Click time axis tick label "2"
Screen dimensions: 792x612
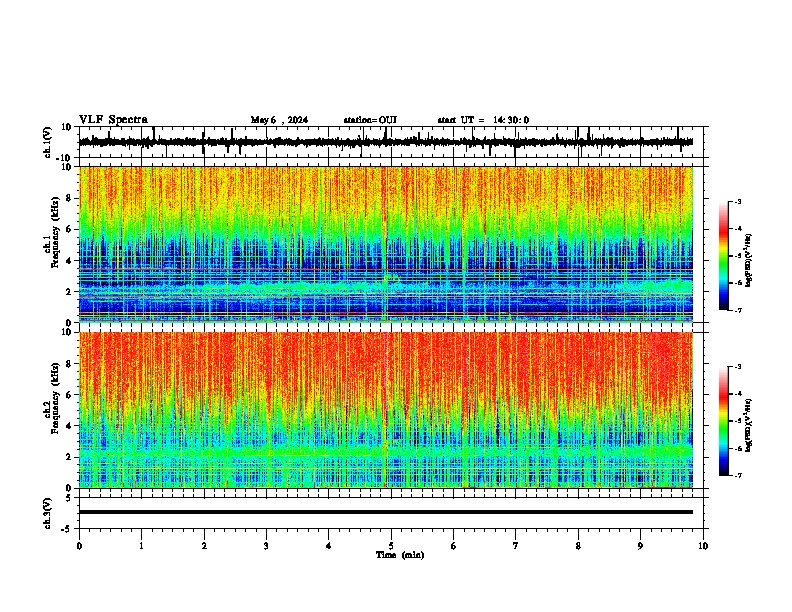(204, 546)
